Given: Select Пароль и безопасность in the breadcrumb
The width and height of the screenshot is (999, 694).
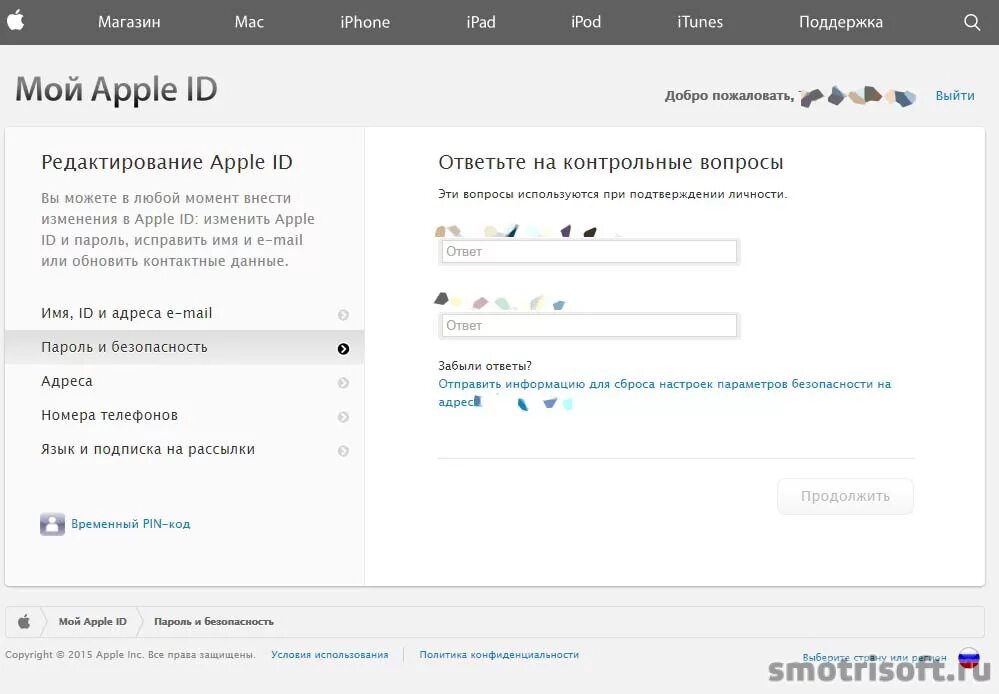Looking at the screenshot, I should pos(215,620).
